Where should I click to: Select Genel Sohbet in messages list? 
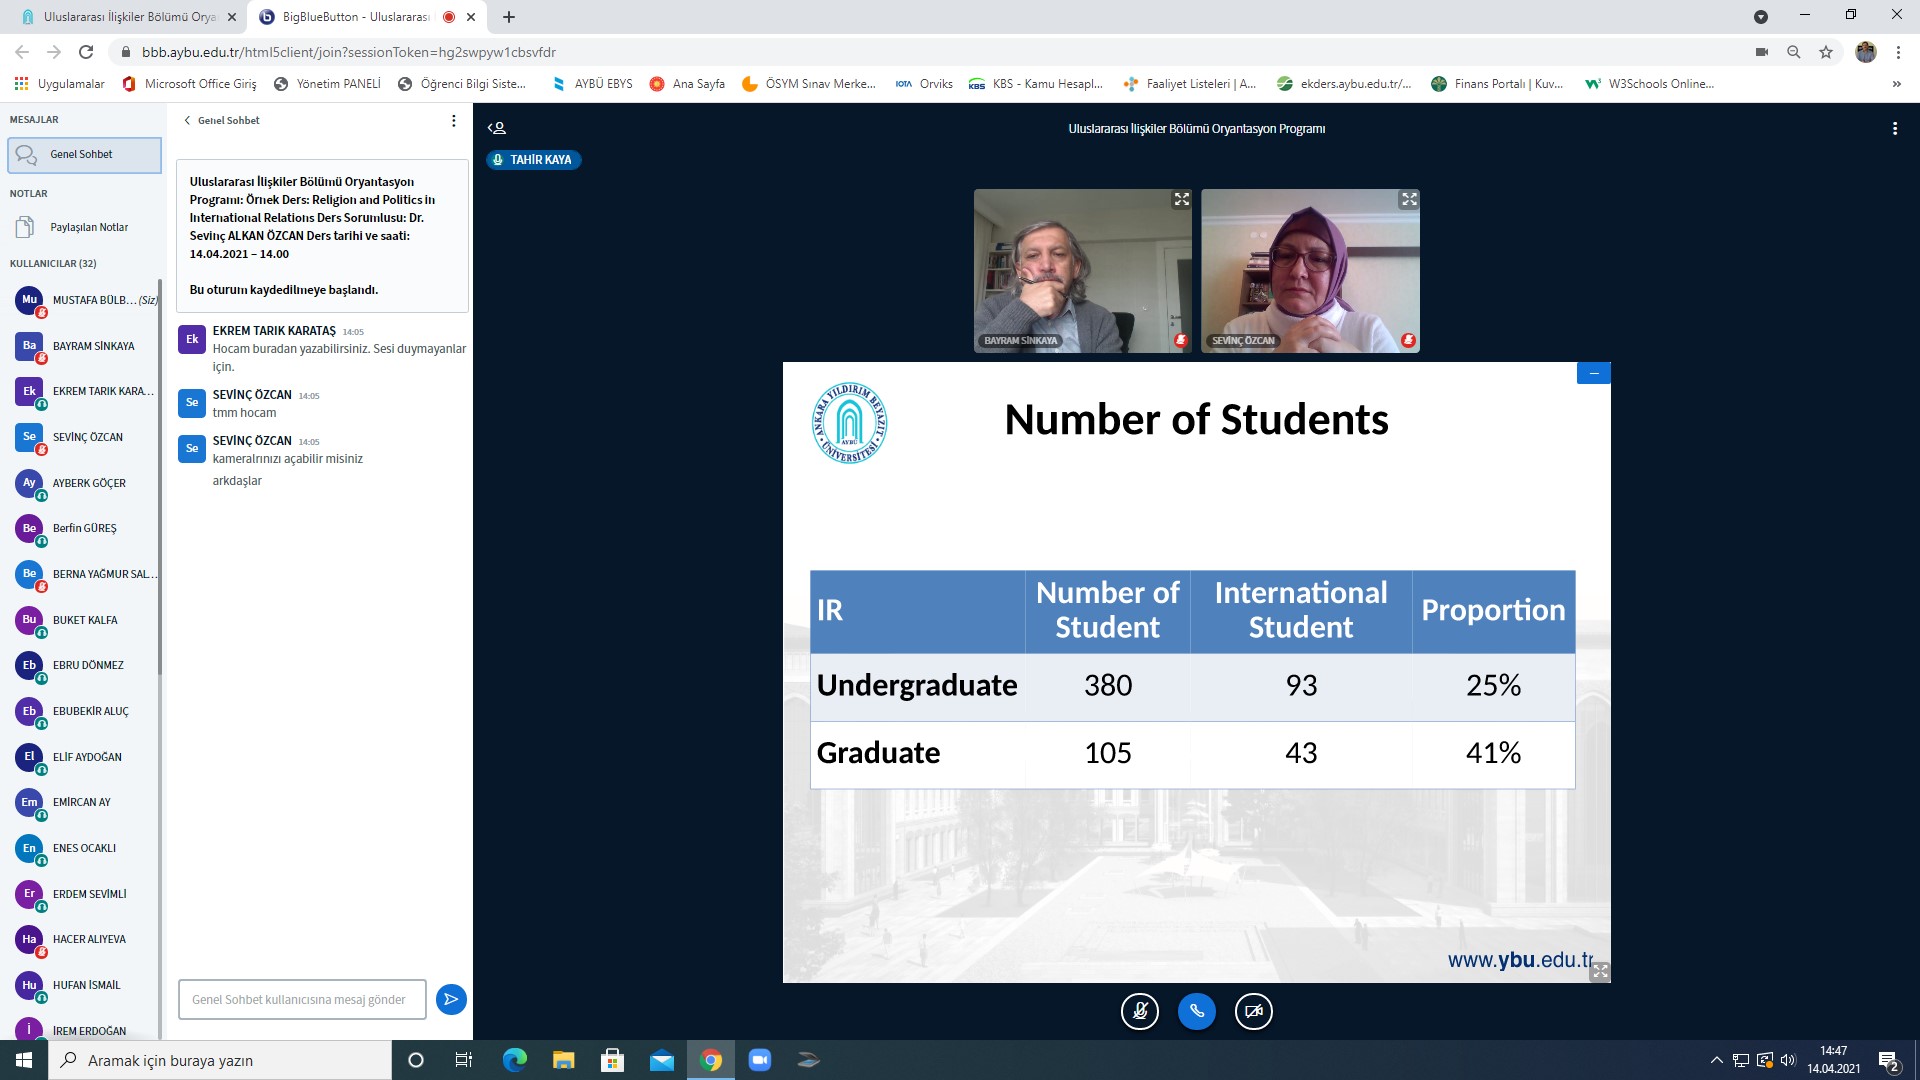(x=83, y=155)
